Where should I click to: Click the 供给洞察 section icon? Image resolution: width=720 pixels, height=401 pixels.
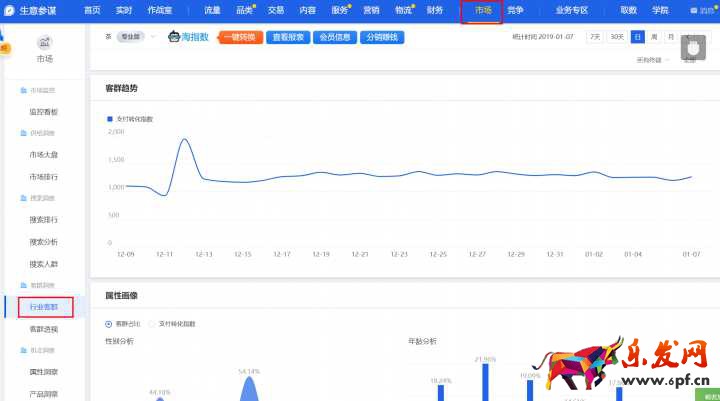point(23,133)
